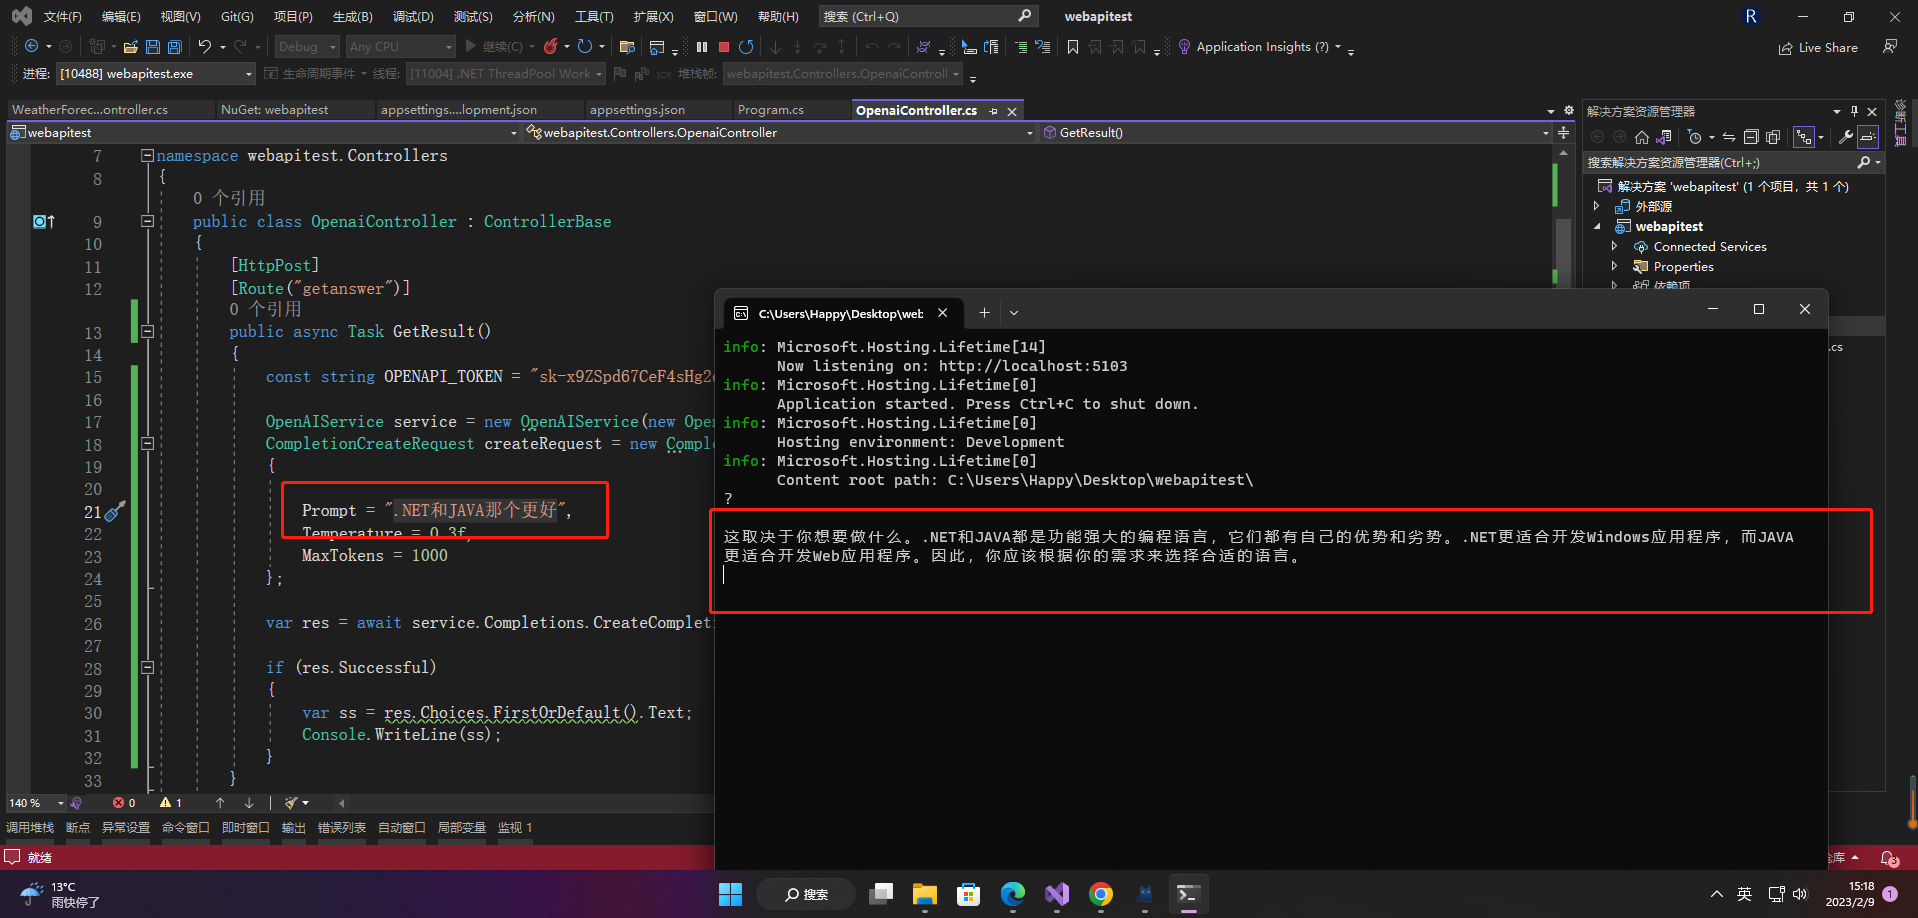Screen dimensions: 1918x918
Task: Add a new tab in the terminal window
Action: [x=984, y=313]
